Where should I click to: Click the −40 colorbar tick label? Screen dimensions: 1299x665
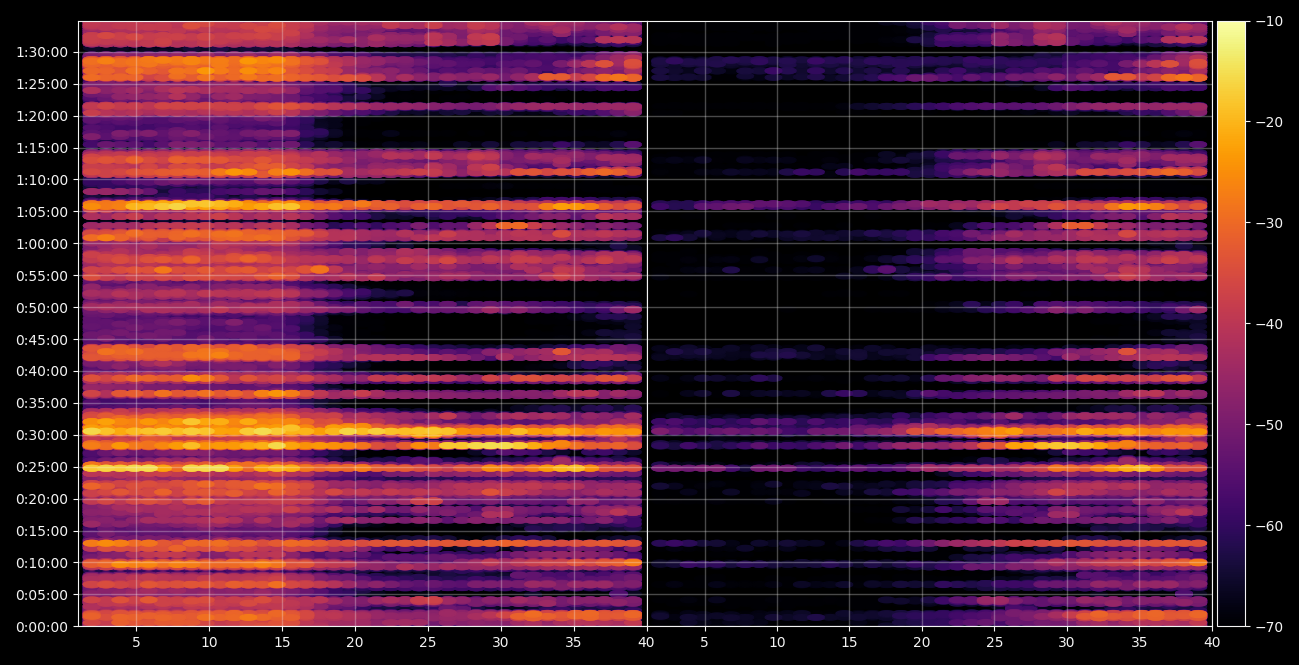pos(1269,324)
